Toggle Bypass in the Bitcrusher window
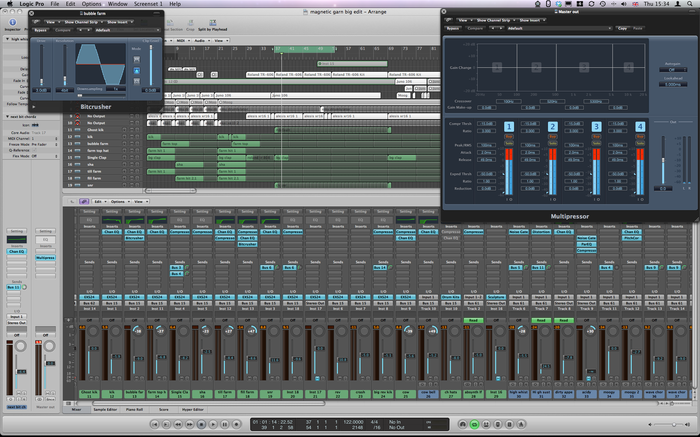700x437 pixels. point(40,30)
